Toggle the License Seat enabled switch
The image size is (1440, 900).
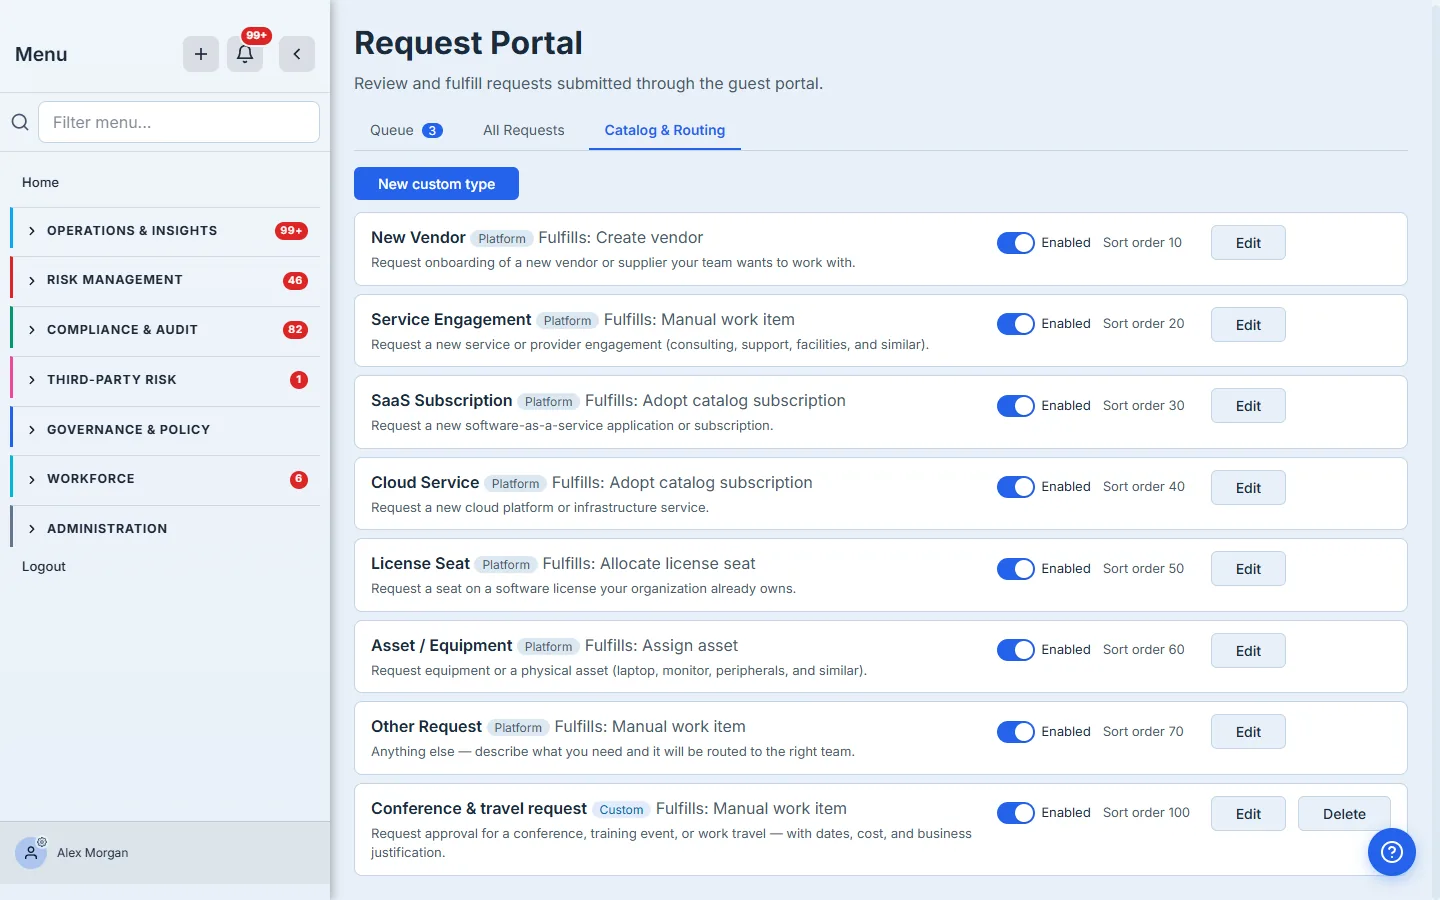[1016, 569]
